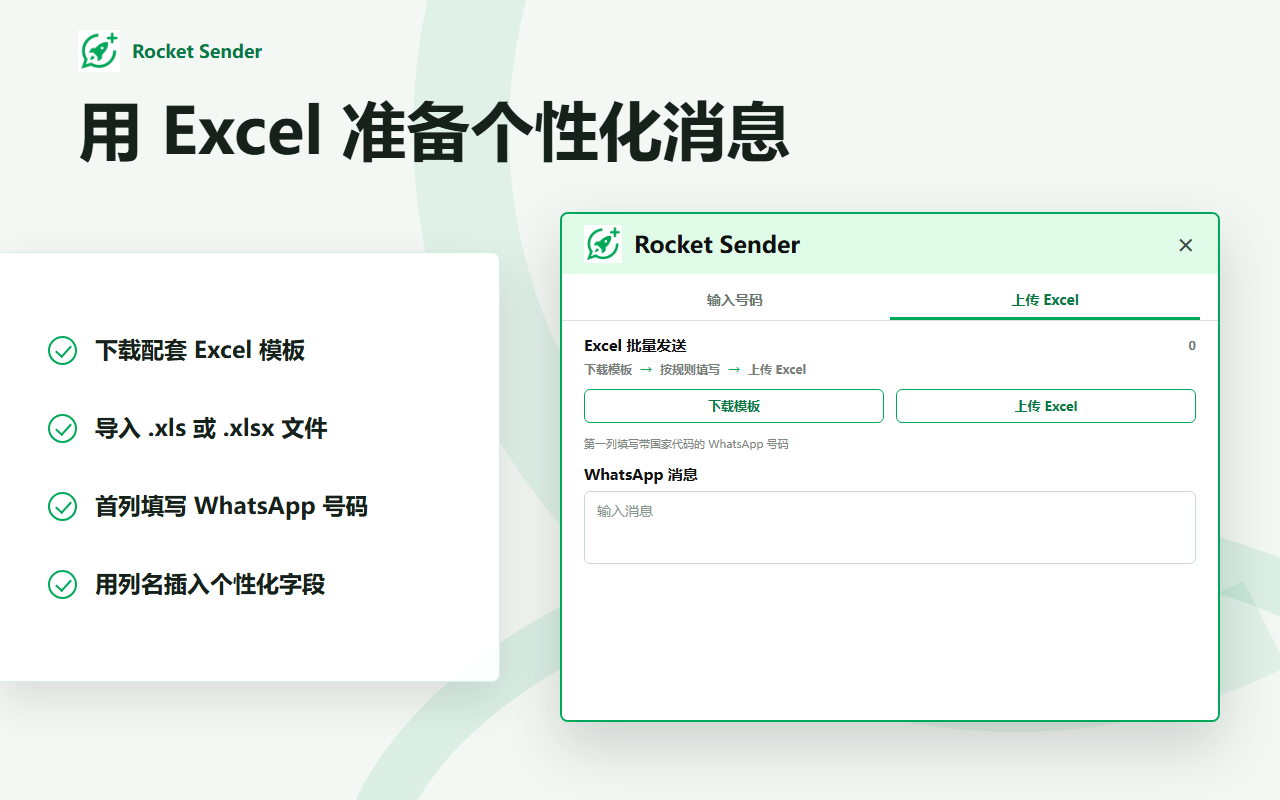Screen dimensions: 1280x800
Task: Click the rocket icon in the dialog header
Action: click(603, 244)
